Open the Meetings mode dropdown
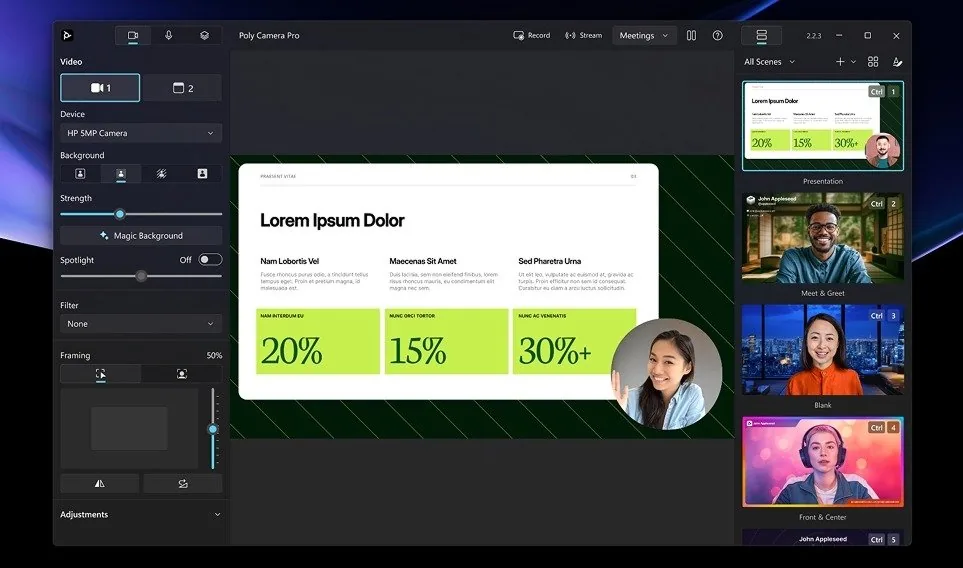963x568 pixels. [644, 36]
